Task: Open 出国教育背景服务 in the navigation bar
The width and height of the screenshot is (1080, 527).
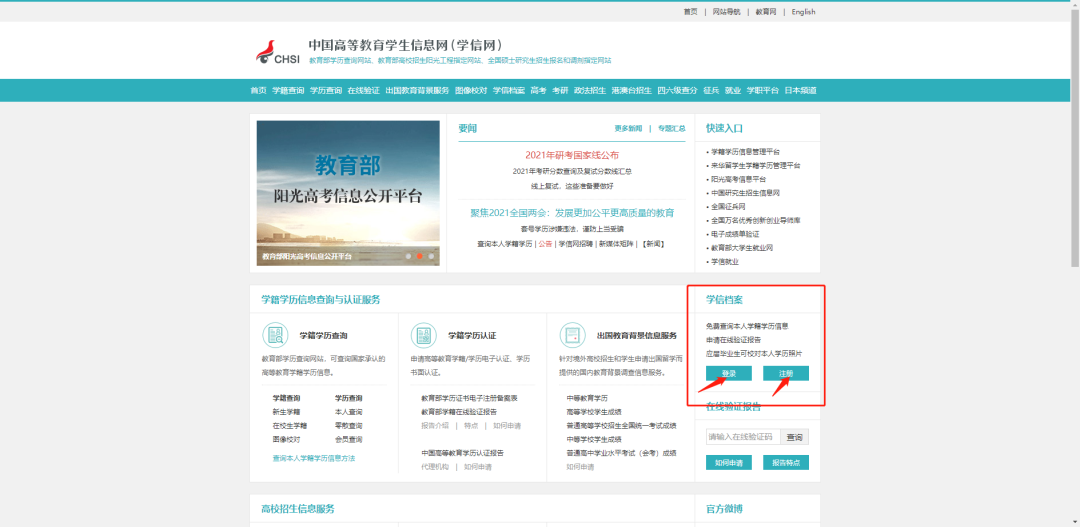Action: tap(417, 90)
